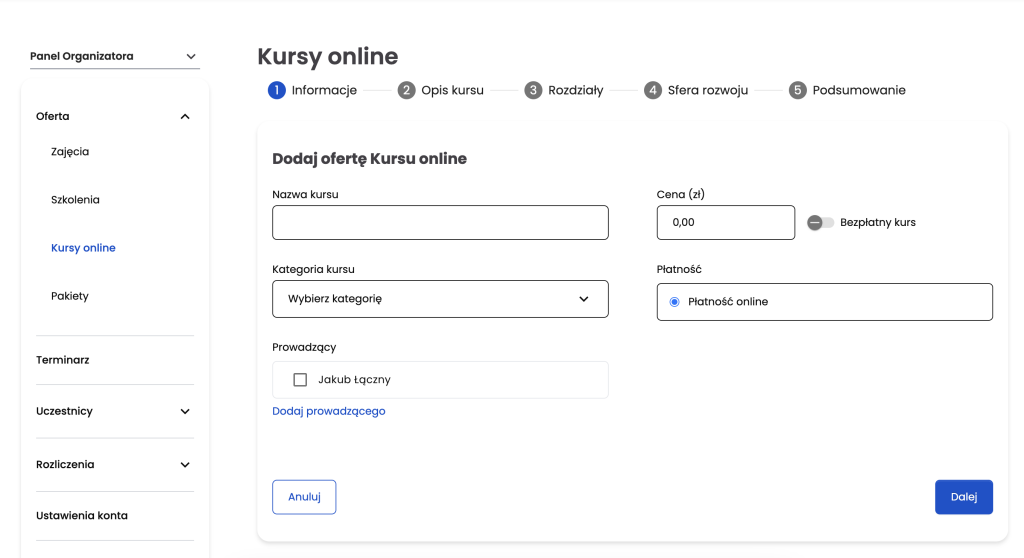
Task: Expand the Rozliczenia menu section
Action: 184,465
